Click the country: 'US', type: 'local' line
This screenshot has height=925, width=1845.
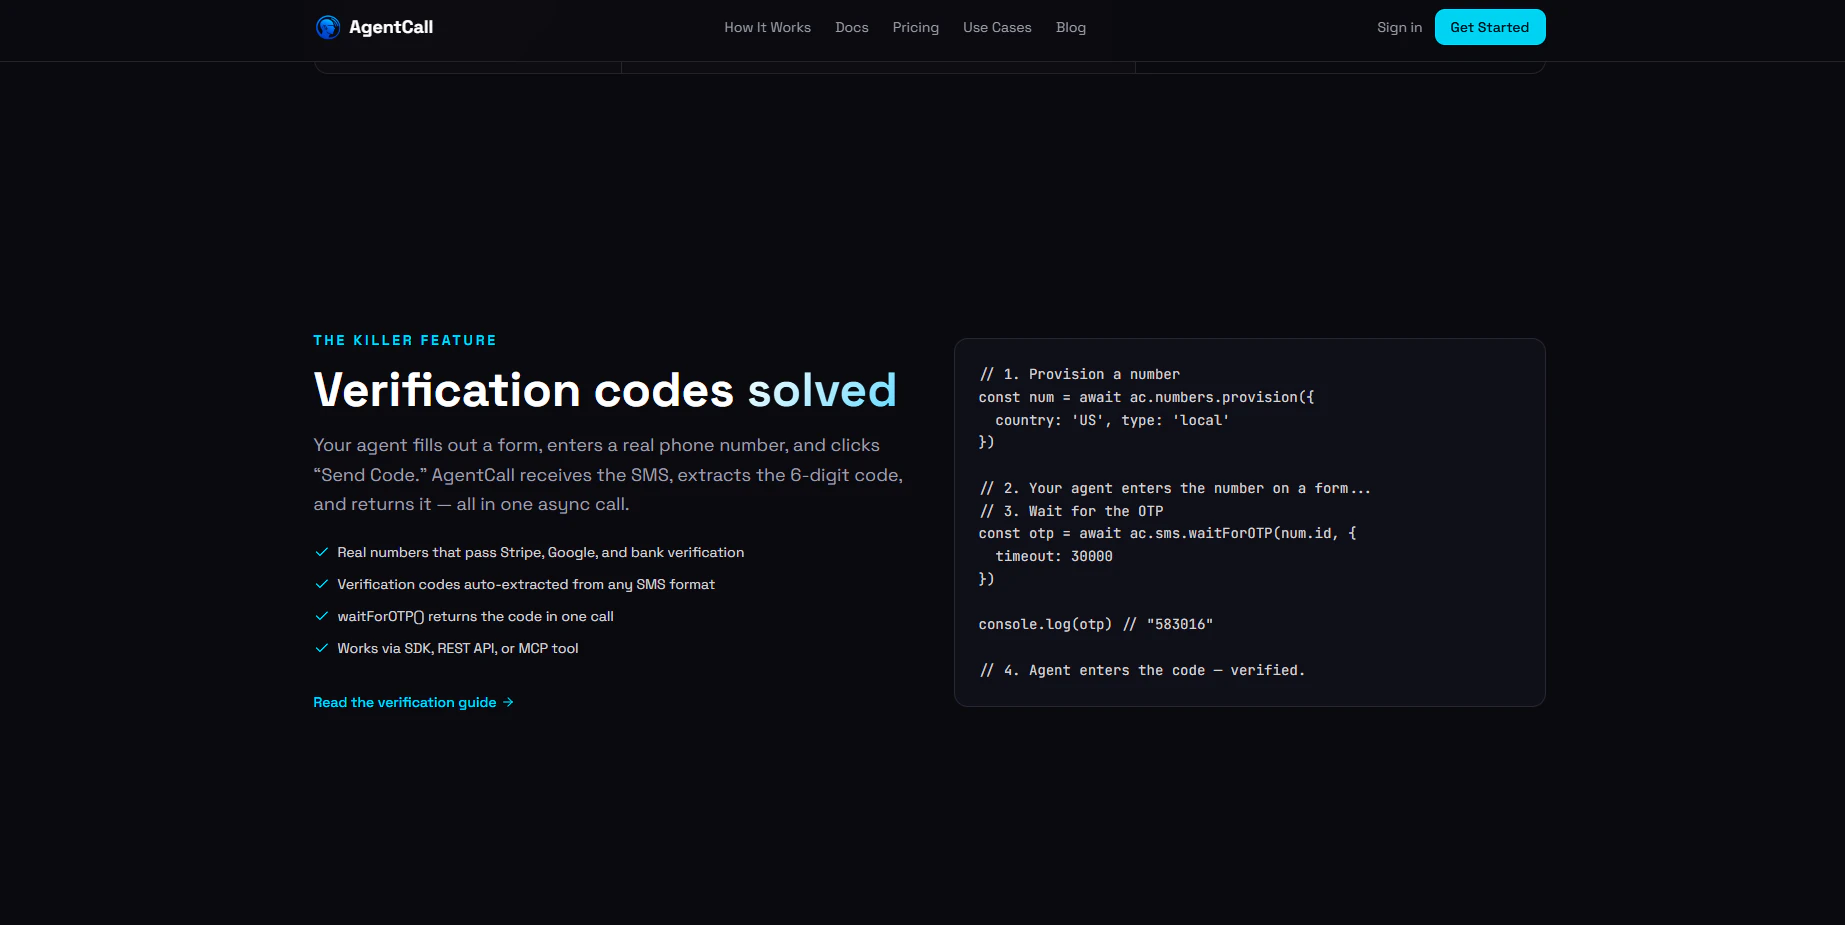pos(1112,420)
